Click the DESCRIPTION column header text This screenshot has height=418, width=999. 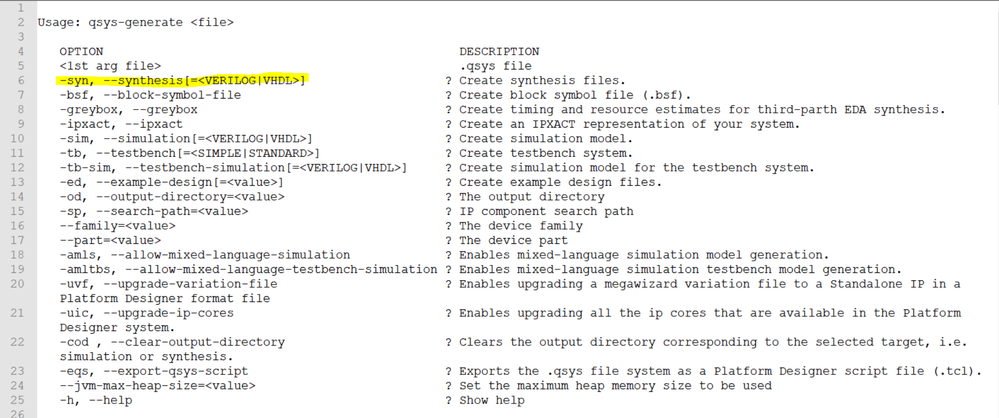498,50
